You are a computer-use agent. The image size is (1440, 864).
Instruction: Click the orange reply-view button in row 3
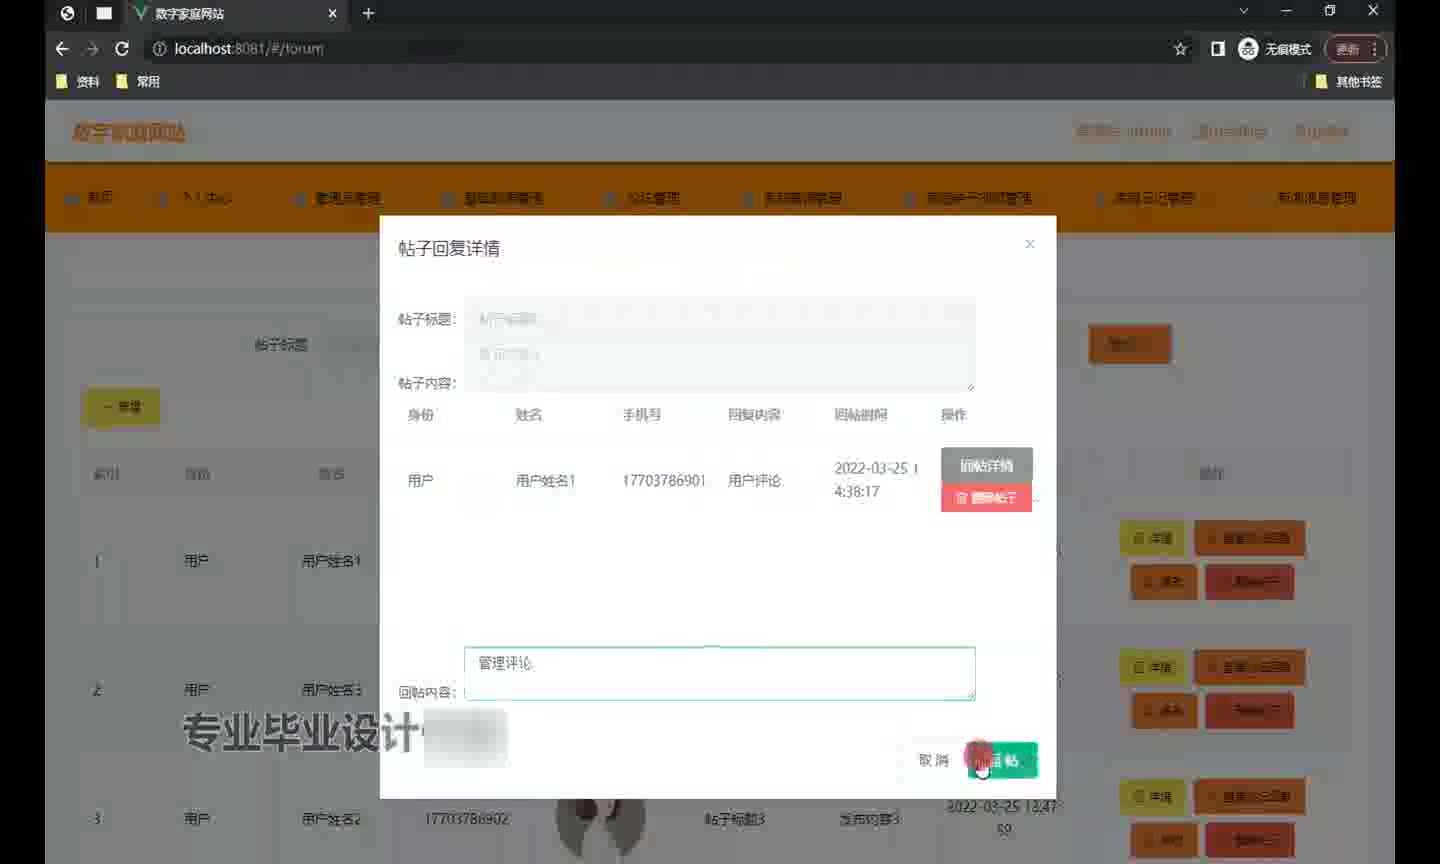pyautogui.click(x=1250, y=796)
